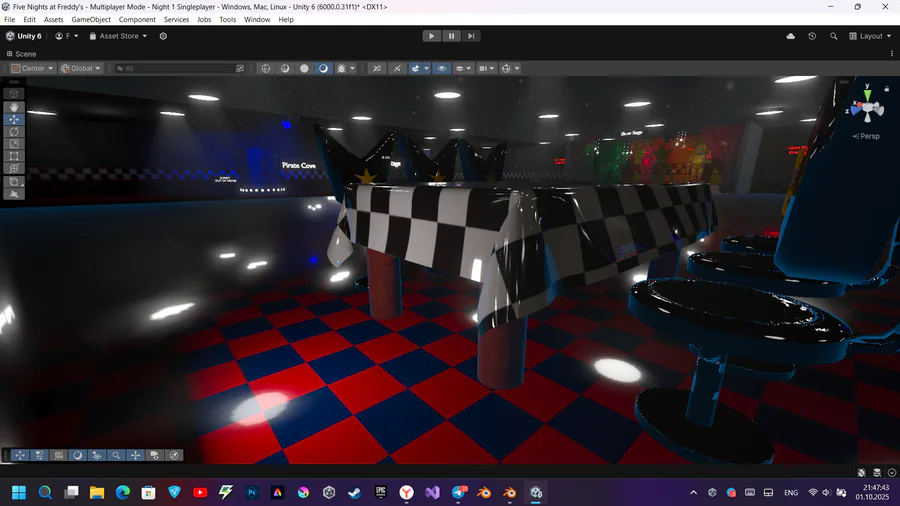The width and height of the screenshot is (900, 506).
Task: Select the bottom terrain tool in overlay
Action: click(x=14, y=194)
